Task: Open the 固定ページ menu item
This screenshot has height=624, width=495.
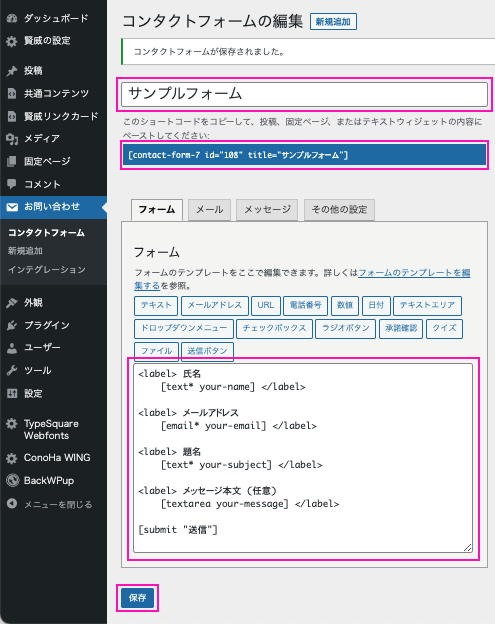Action: [53, 162]
